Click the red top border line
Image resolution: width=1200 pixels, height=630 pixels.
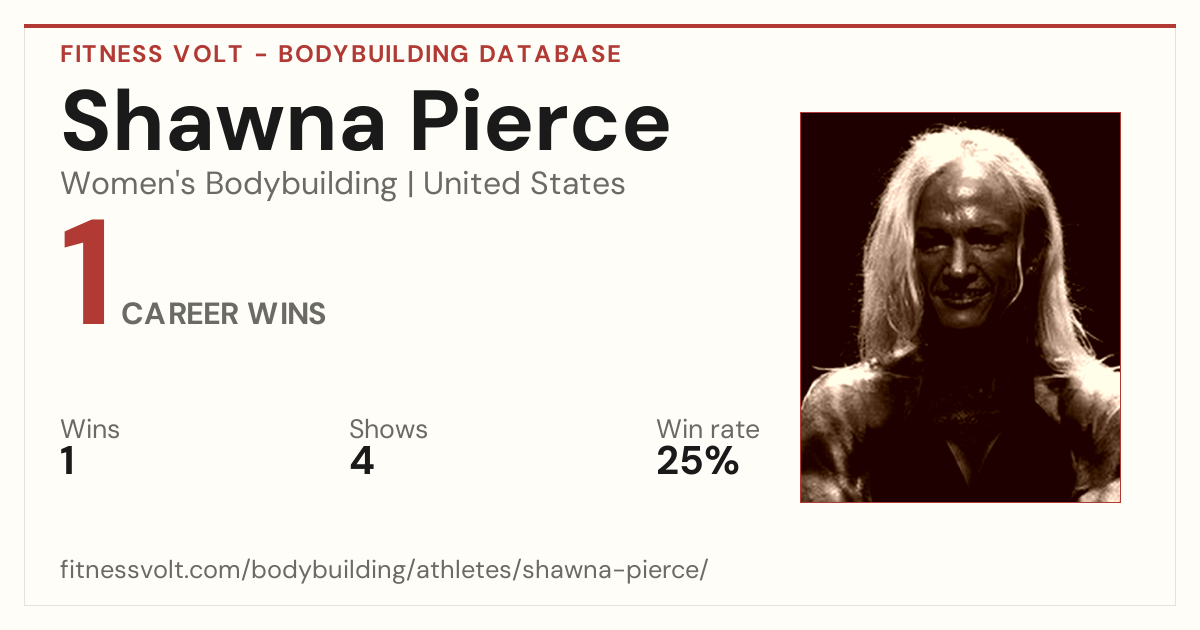(x=600, y=26)
